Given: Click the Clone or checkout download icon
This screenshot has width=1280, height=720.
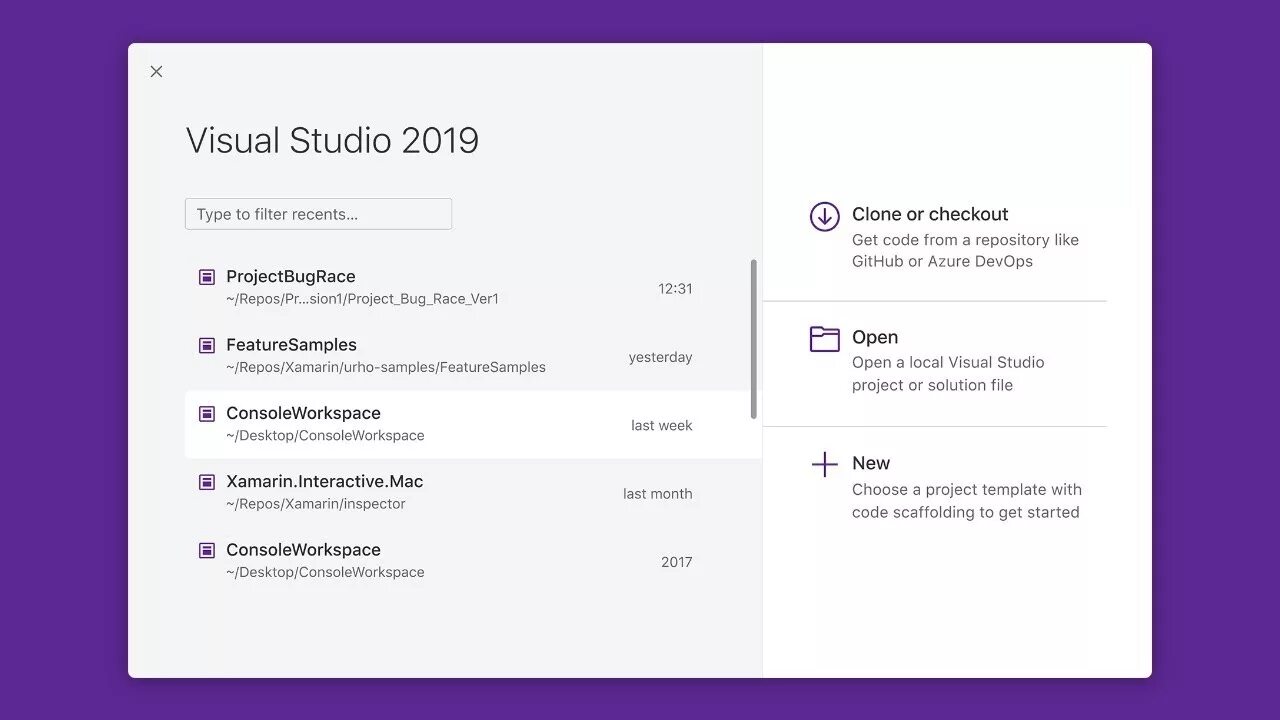Looking at the screenshot, I should pyautogui.click(x=824, y=216).
